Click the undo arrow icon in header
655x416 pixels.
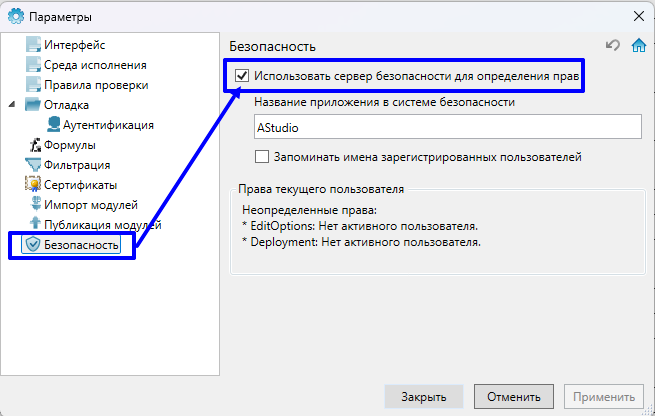click(x=614, y=46)
